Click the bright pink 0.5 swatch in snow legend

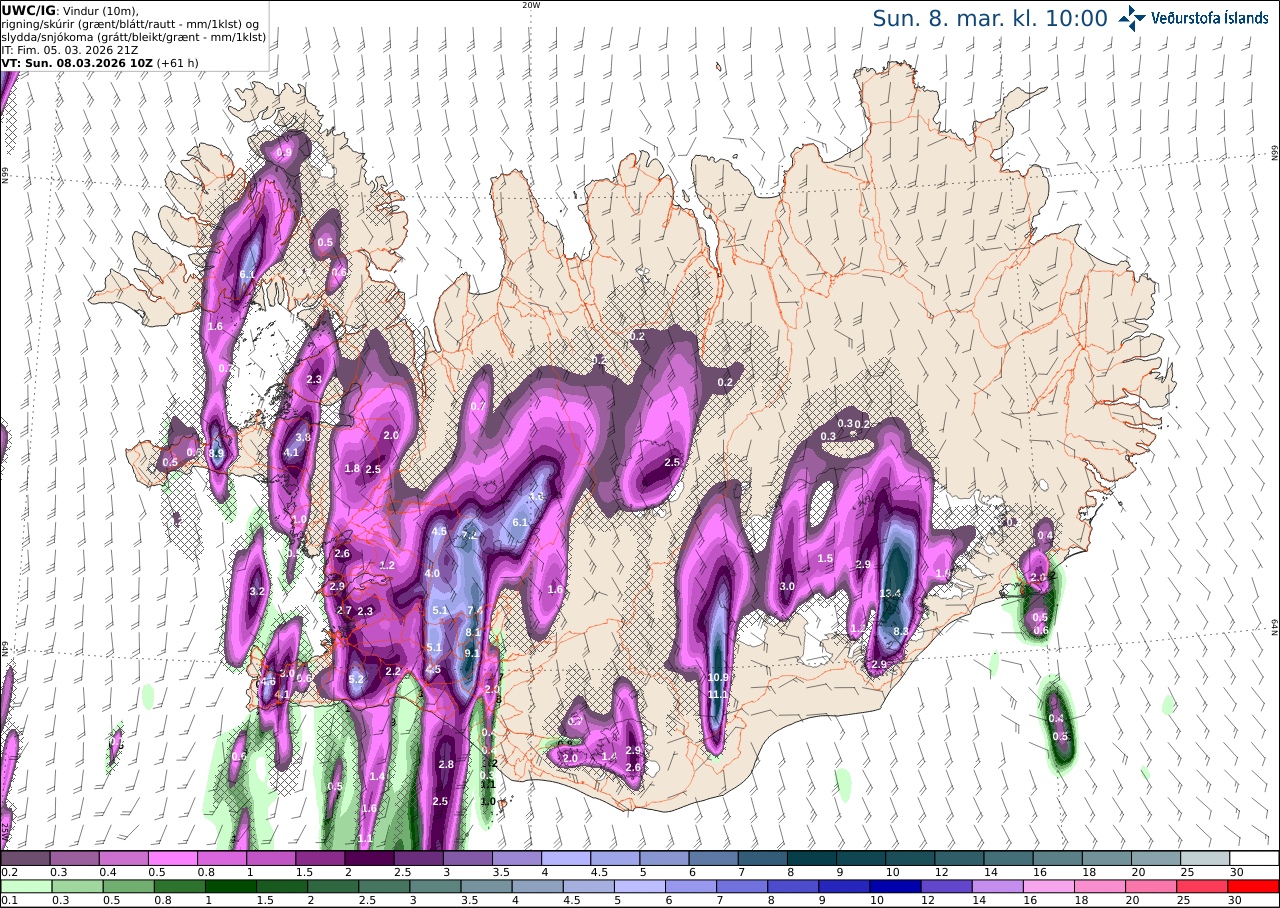click(x=172, y=858)
